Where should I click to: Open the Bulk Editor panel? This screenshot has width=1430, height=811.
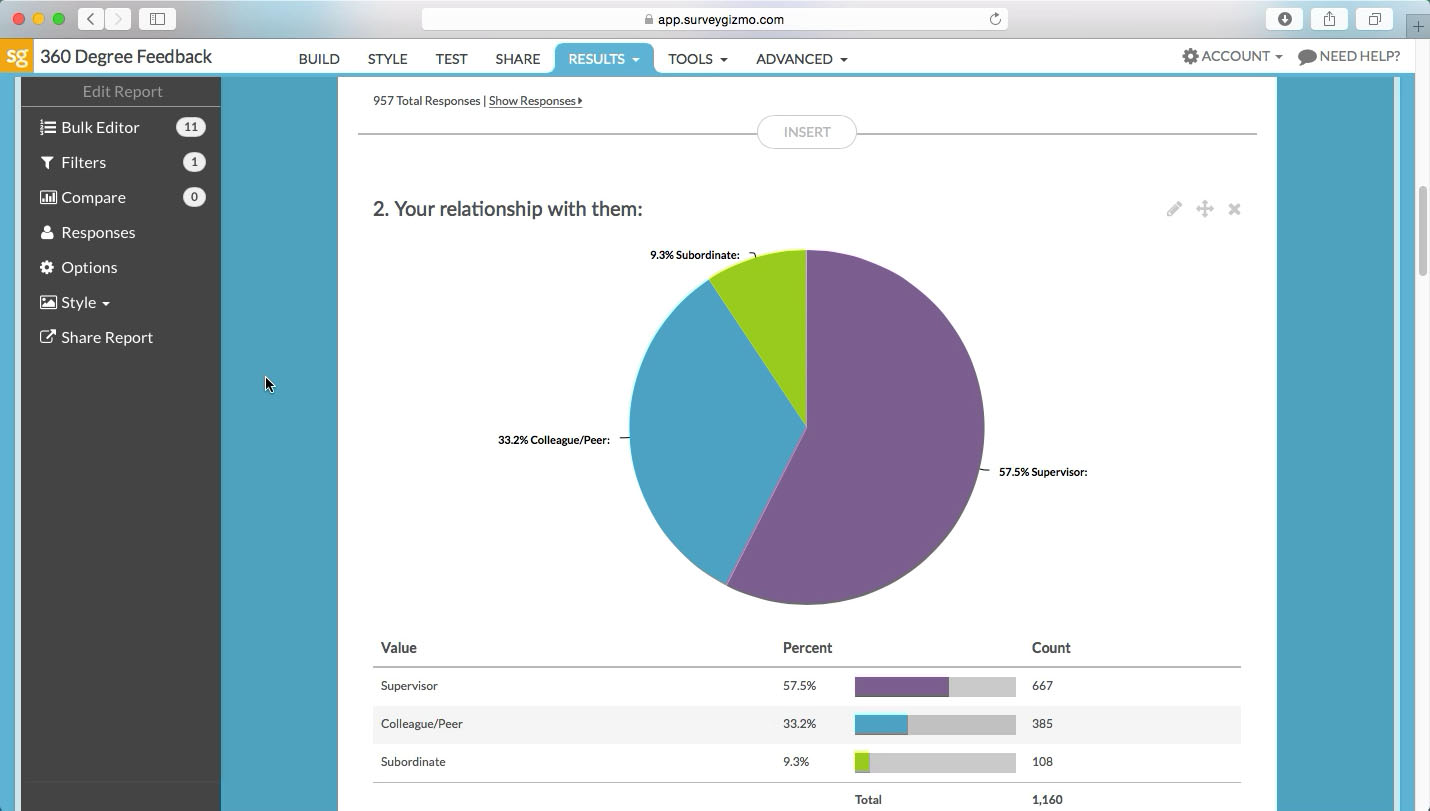point(99,127)
